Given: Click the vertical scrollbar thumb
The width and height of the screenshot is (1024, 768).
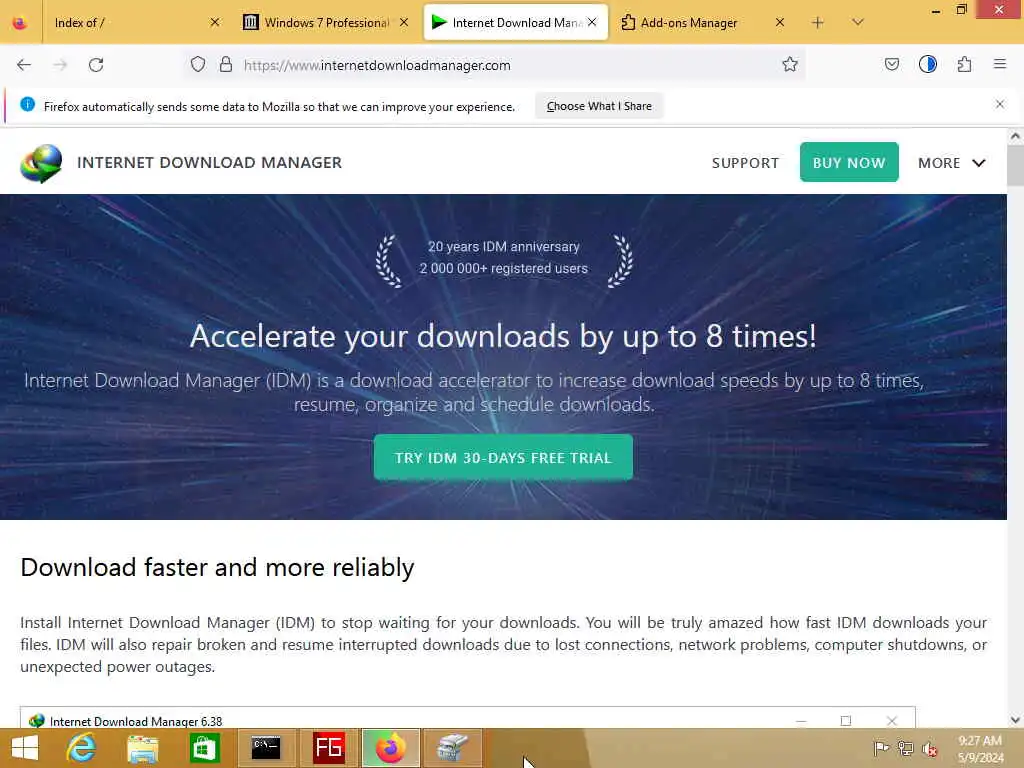Looking at the screenshot, I should pos(1015,166).
